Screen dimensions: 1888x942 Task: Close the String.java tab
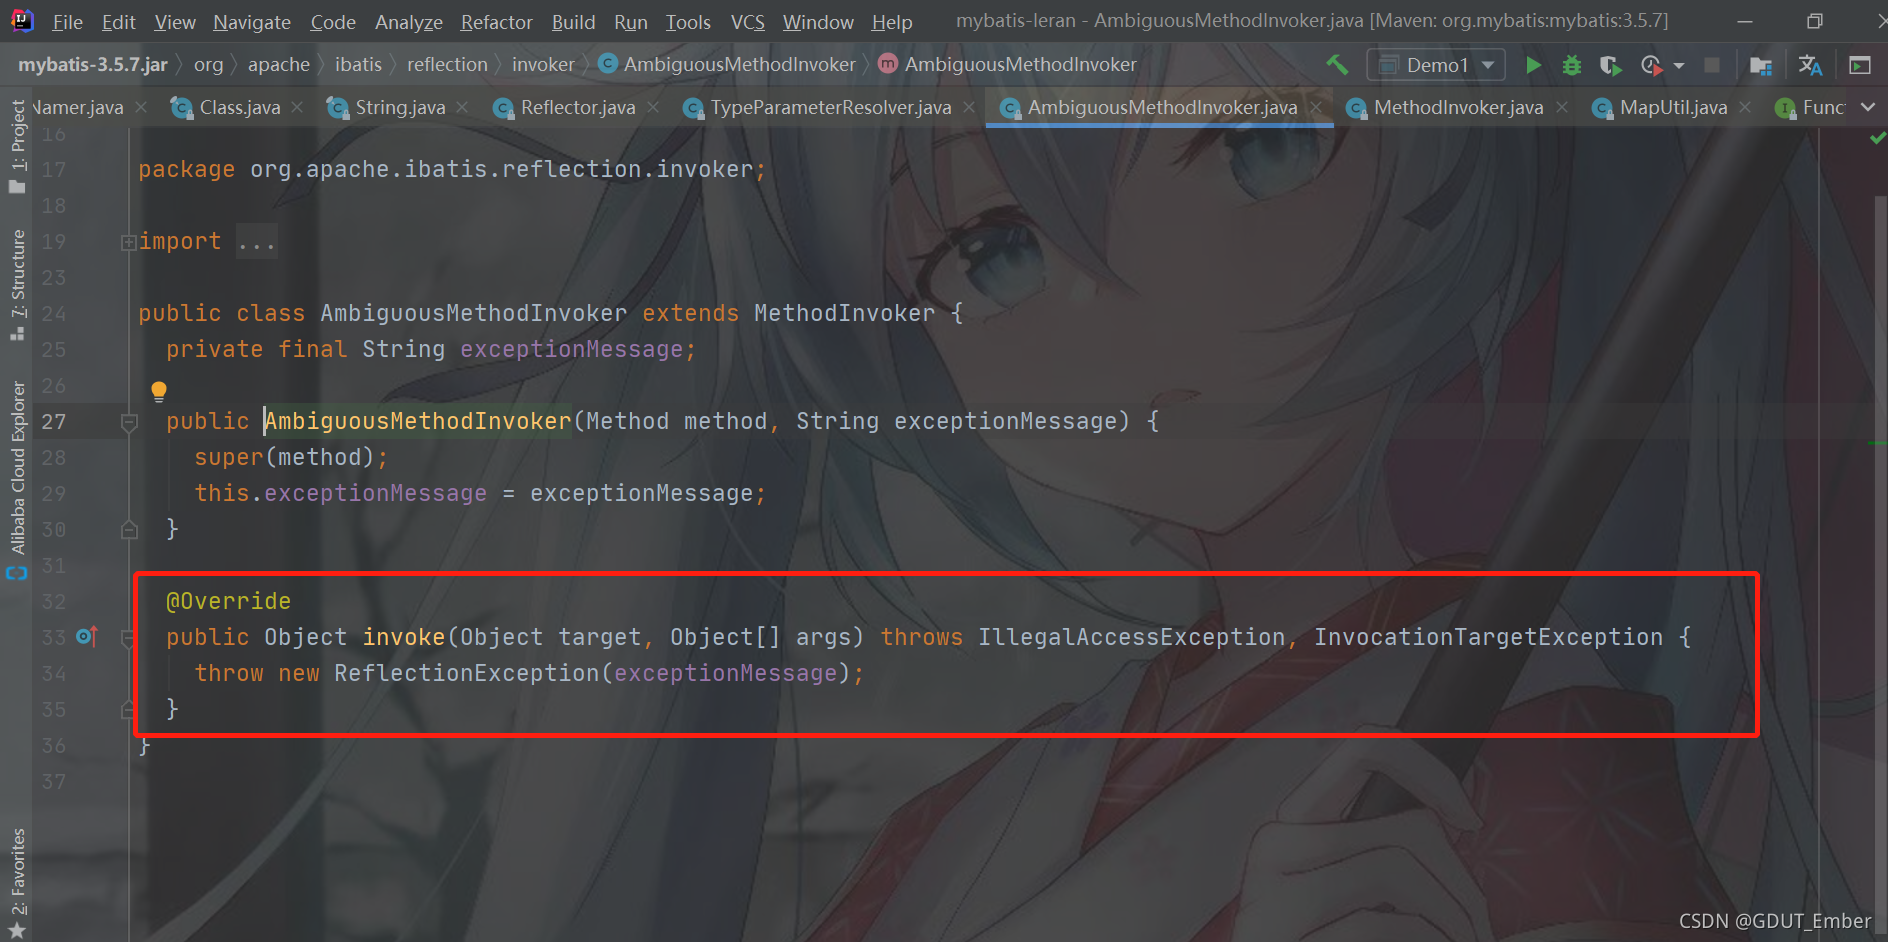pyautogui.click(x=462, y=107)
